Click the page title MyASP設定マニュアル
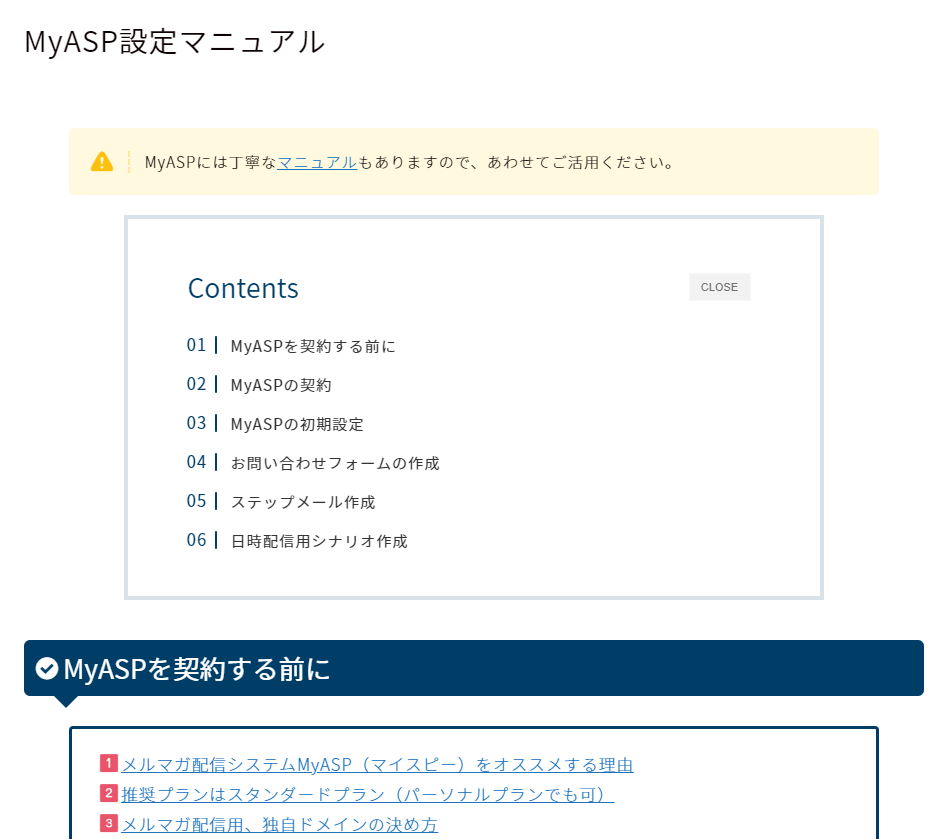This screenshot has width=944, height=839. (x=175, y=42)
